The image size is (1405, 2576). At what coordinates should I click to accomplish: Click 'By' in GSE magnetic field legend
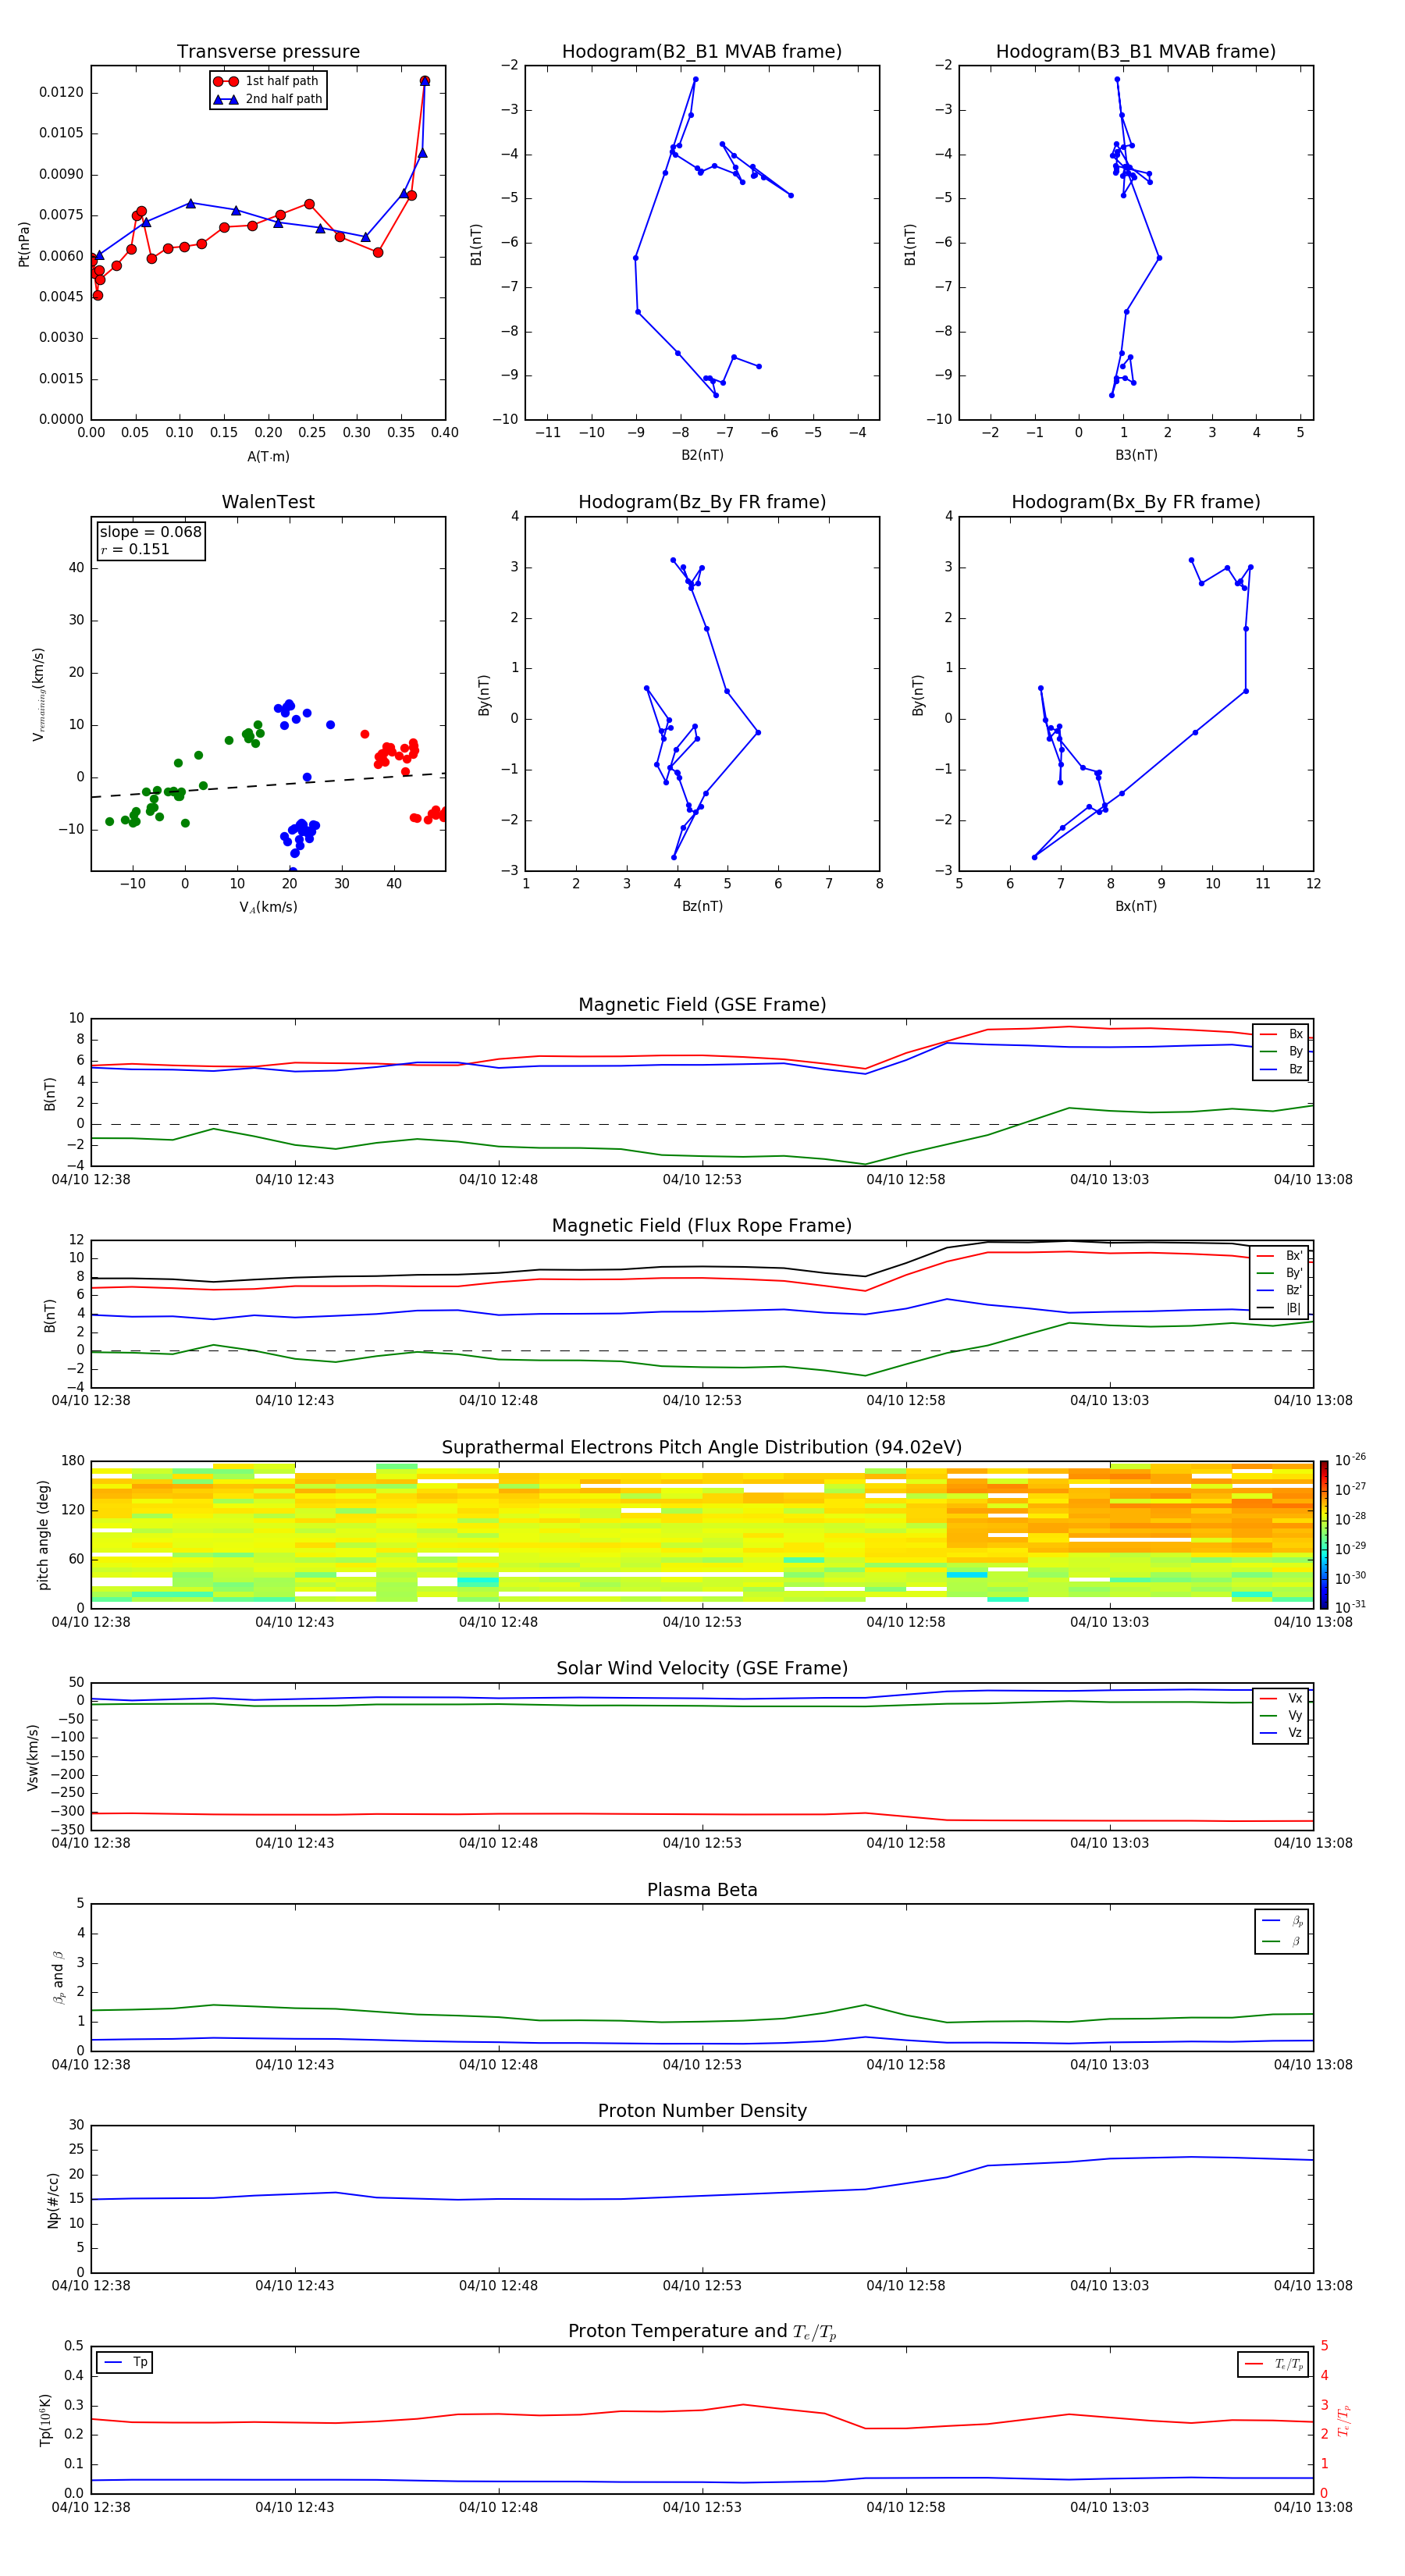click(1282, 1051)
